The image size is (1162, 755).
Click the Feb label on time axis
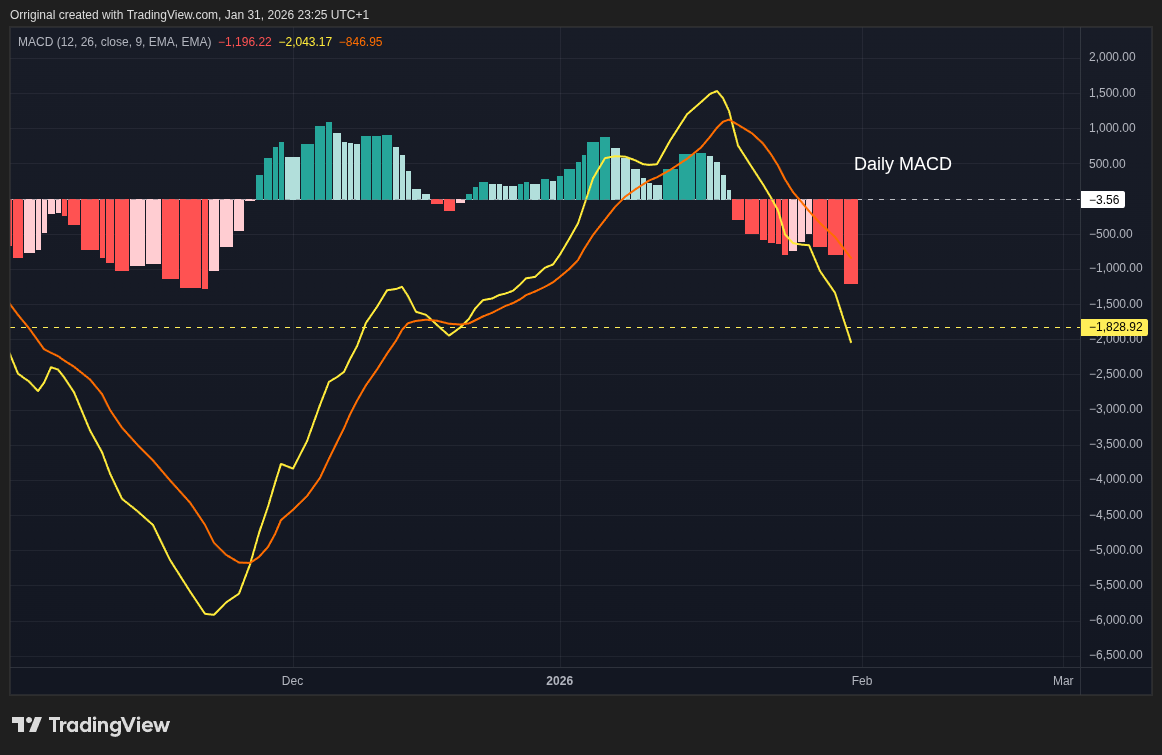pyautogui.click(x=862, y=681)
